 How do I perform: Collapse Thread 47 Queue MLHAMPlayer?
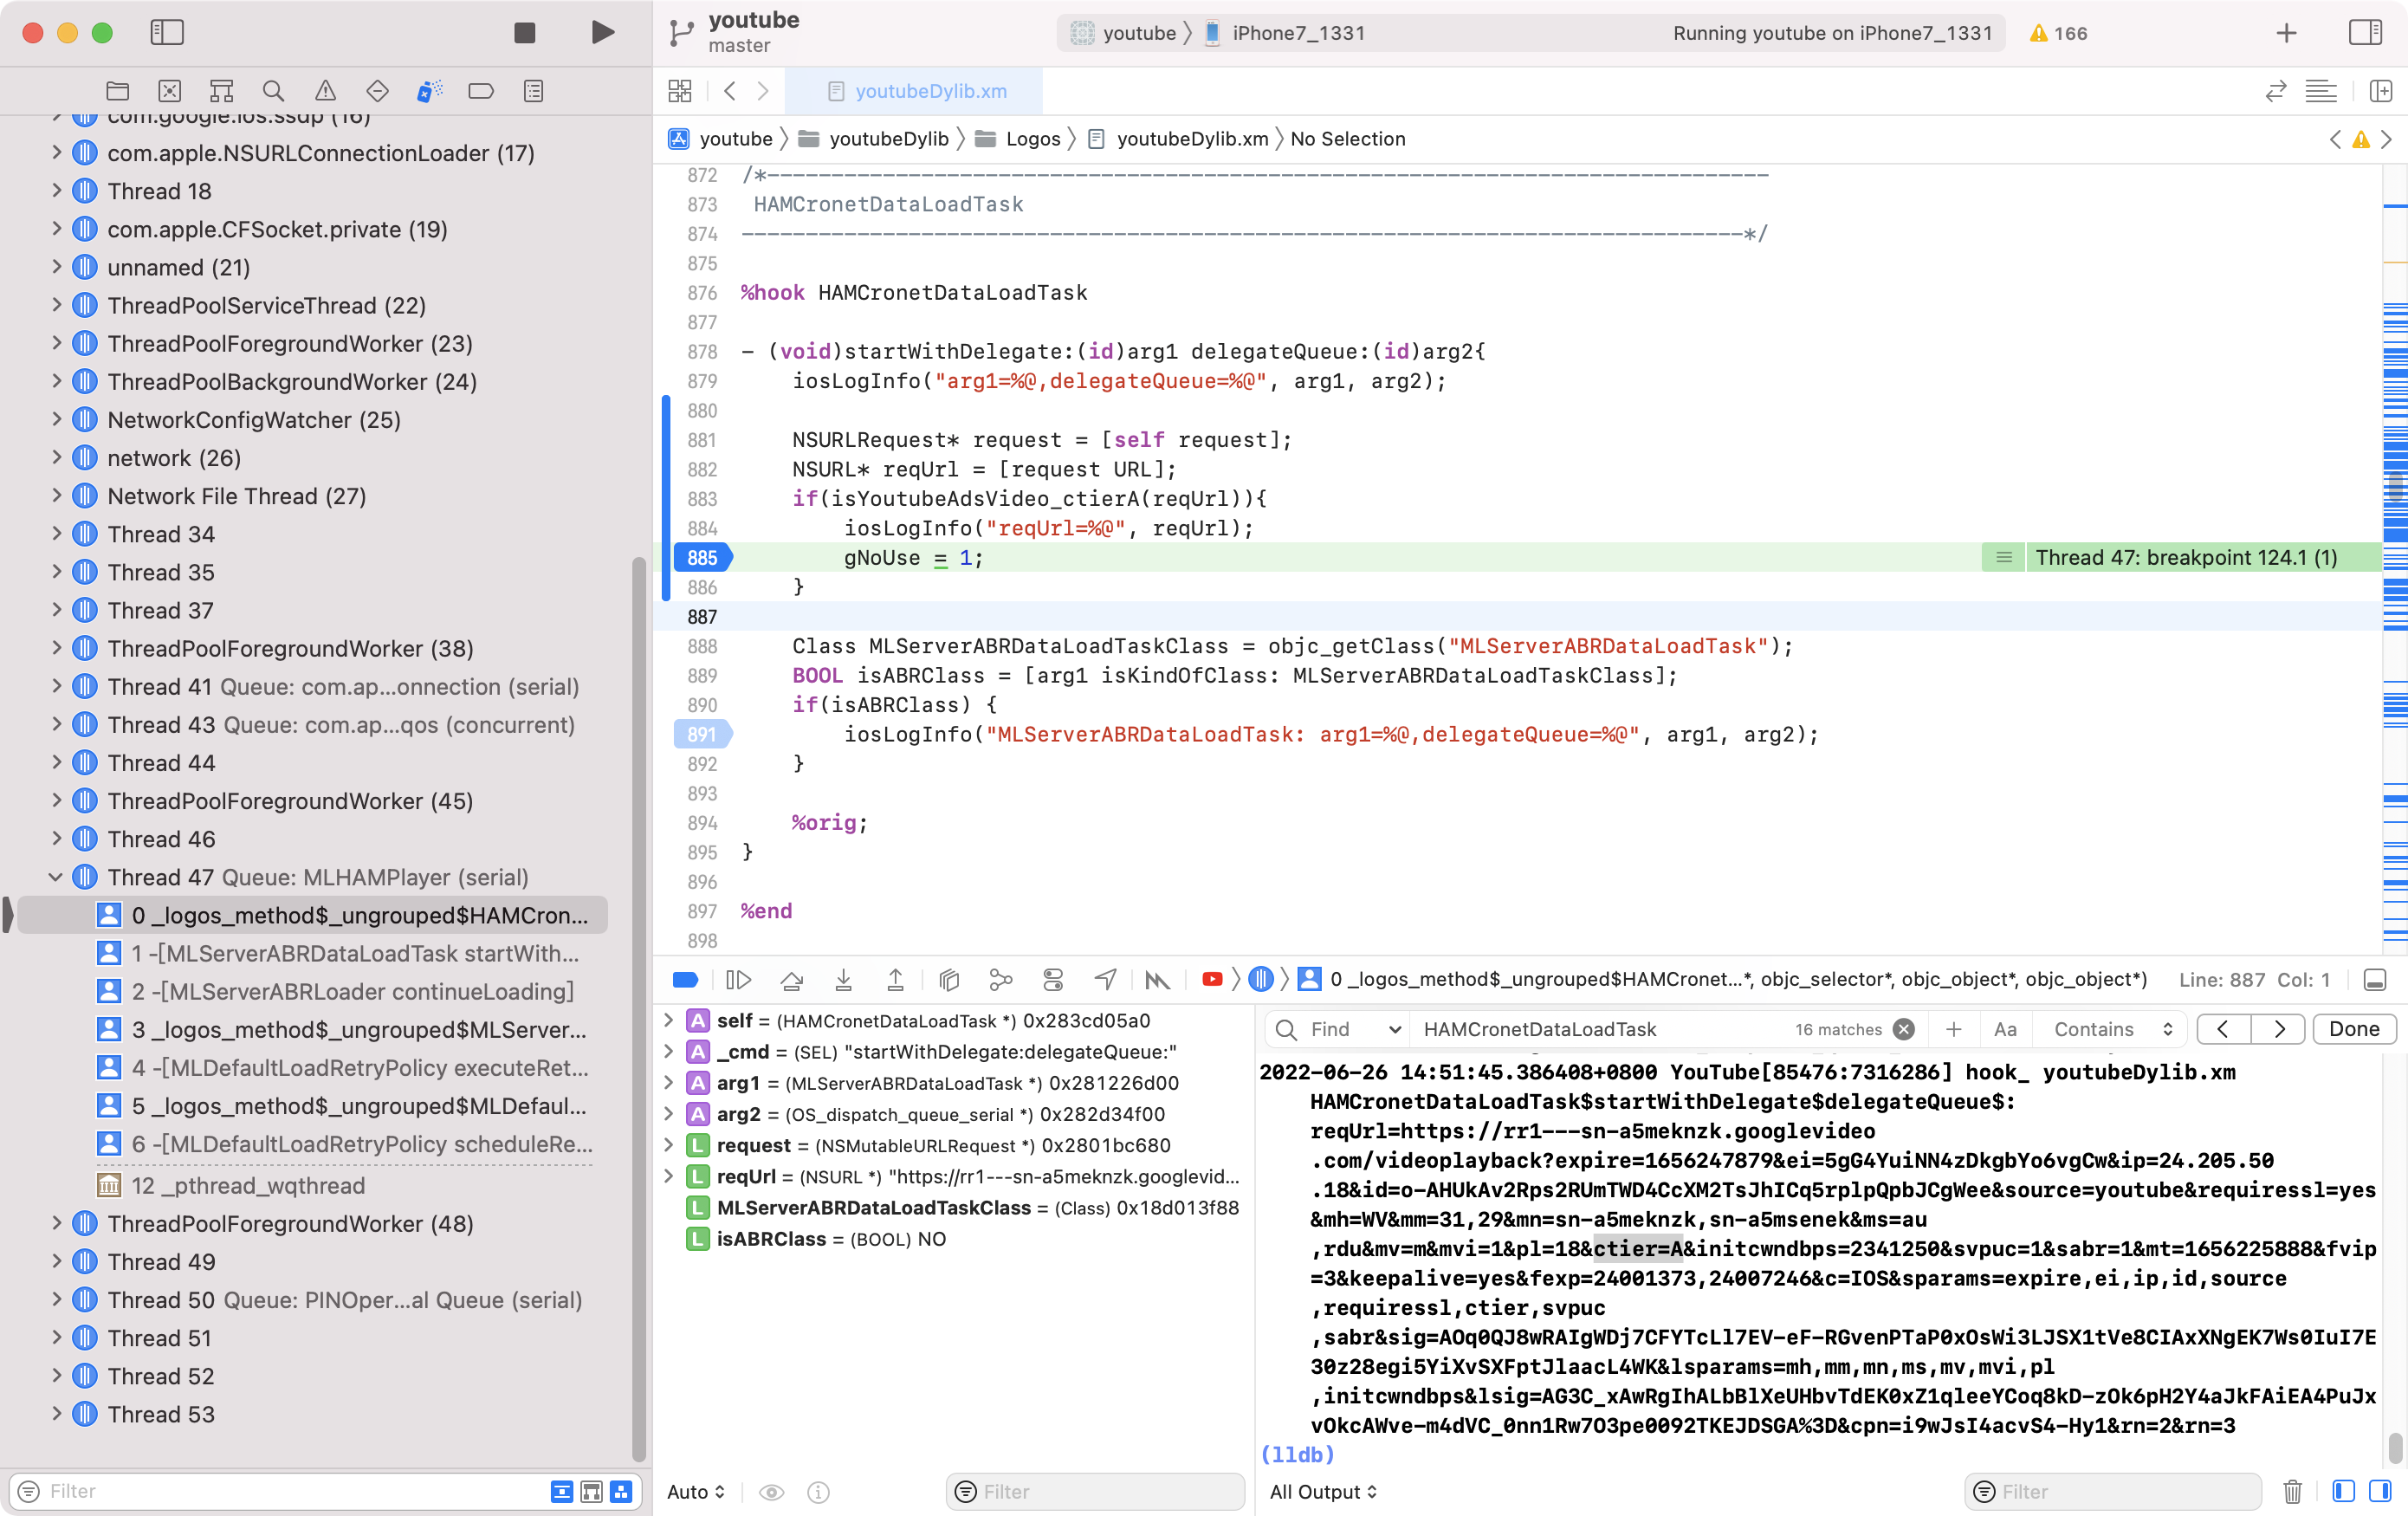coord(56,877)
